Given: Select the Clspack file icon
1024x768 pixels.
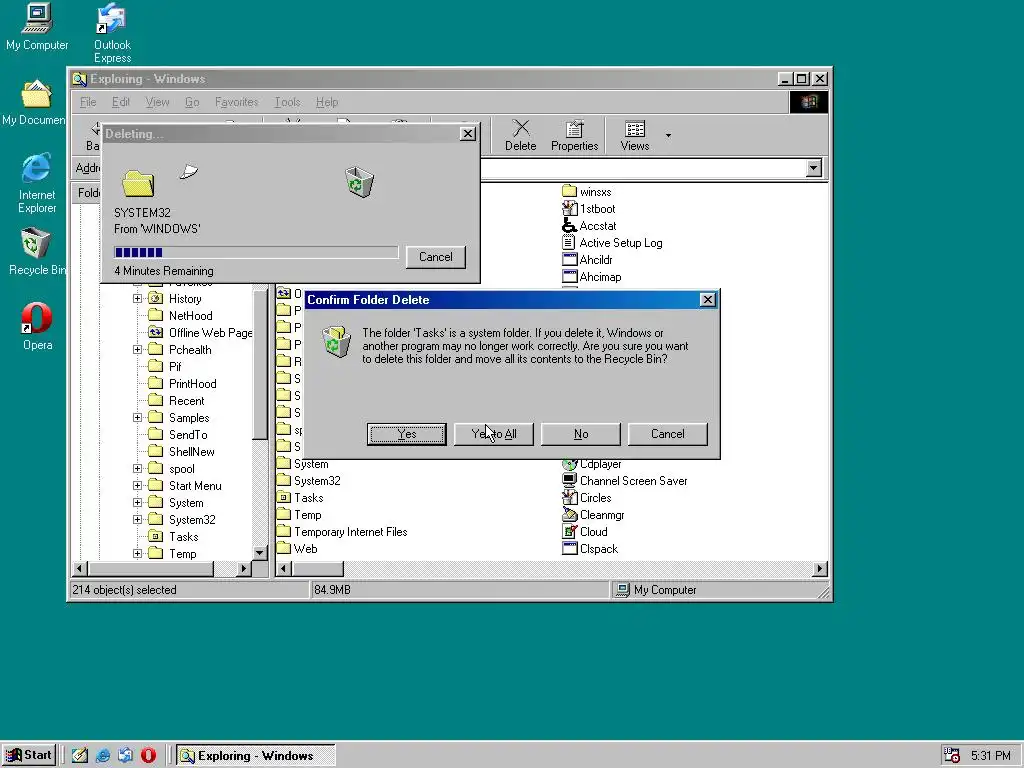Looking at the screenshot, I should (569, 548).
